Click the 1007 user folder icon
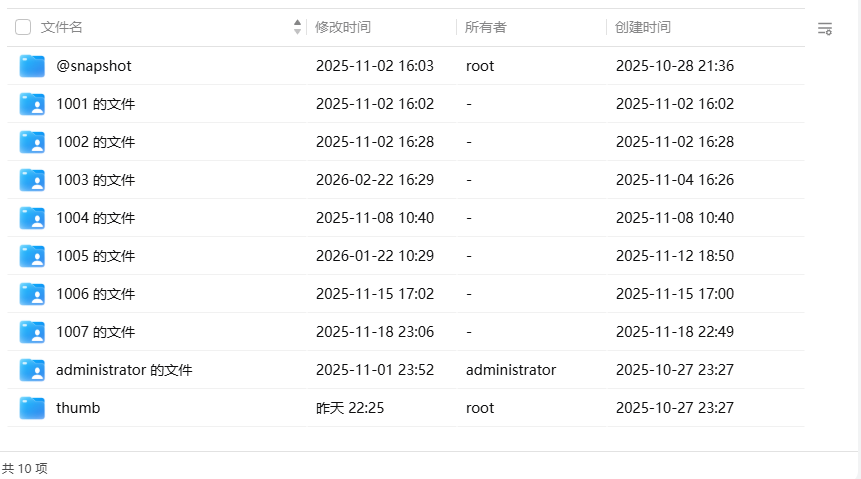This screenshot has height=479, width=861. (32, 332)
